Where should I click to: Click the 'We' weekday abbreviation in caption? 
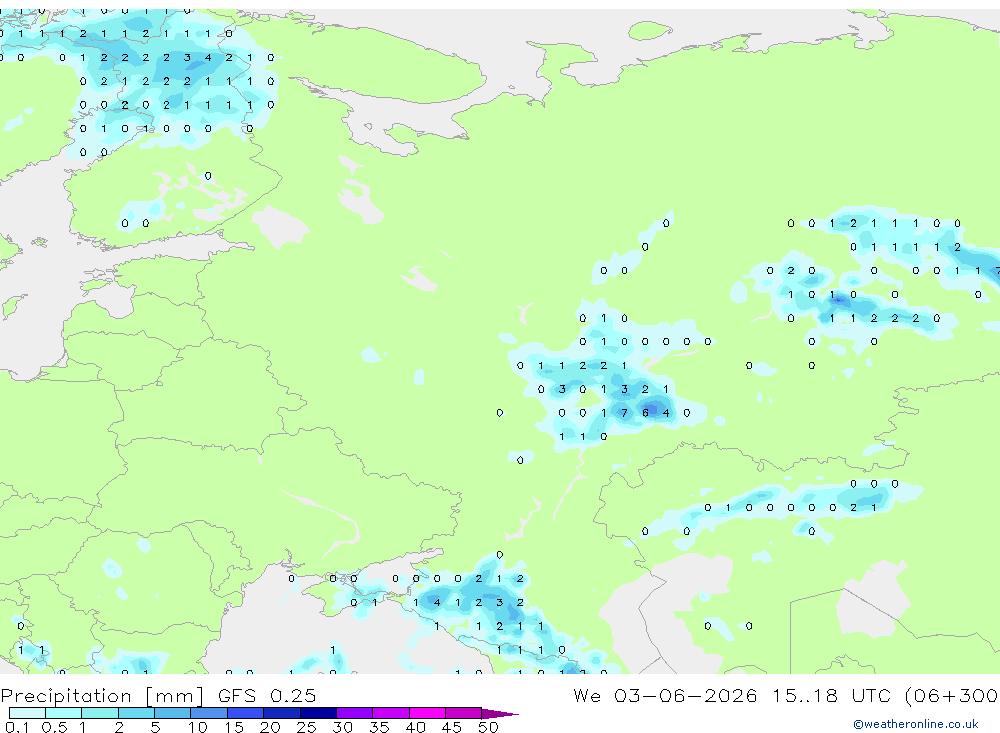(x=587, y=695)
